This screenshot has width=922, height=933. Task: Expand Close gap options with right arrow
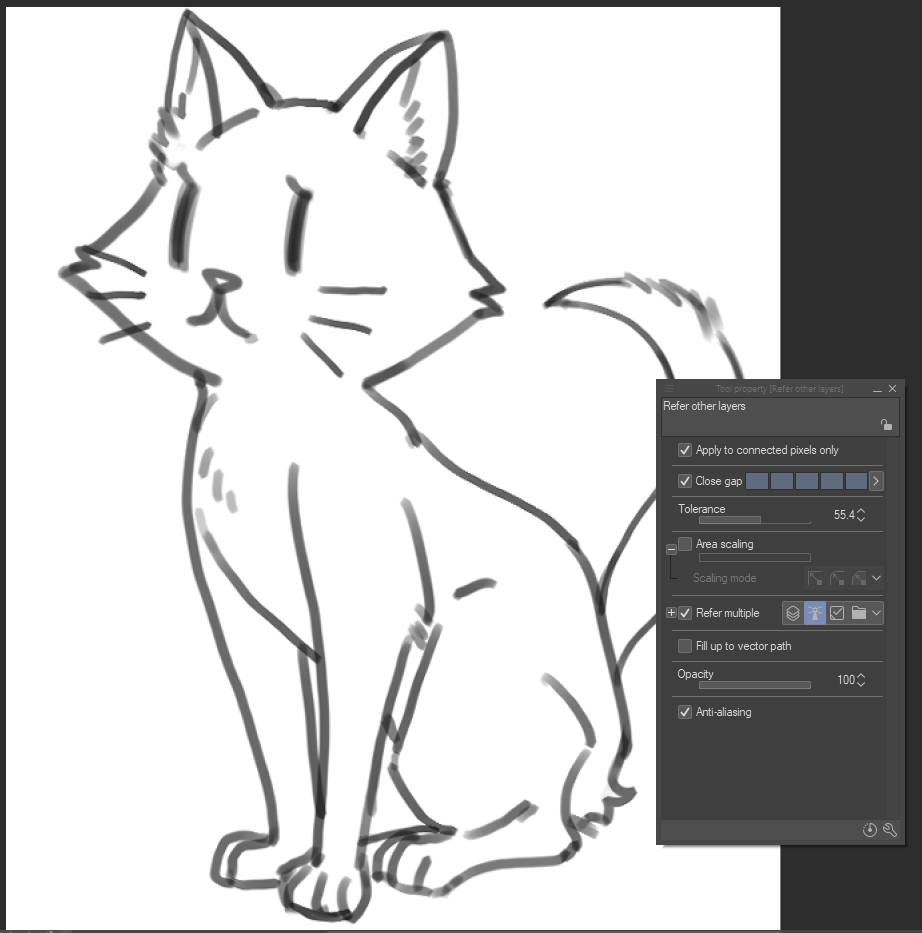[876, 481]
